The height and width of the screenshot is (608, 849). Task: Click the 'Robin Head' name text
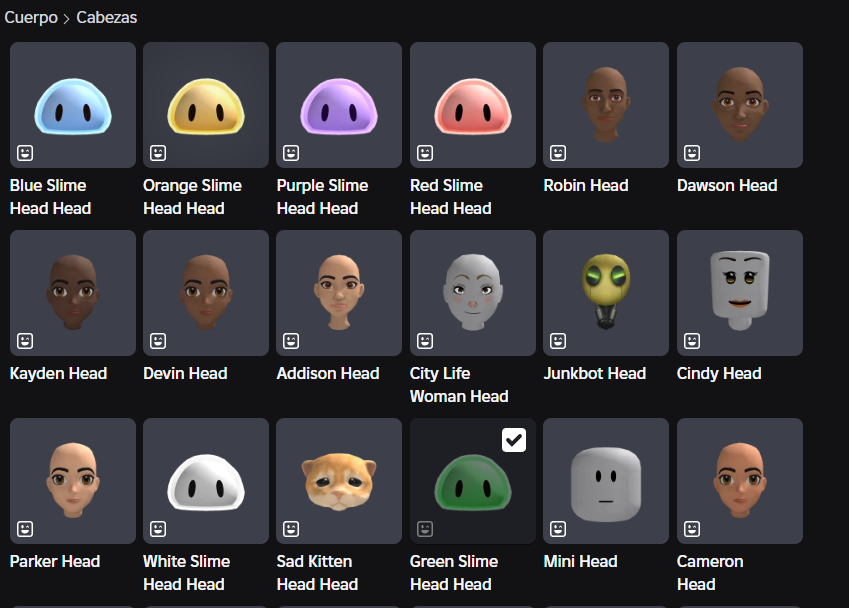(x=586, y=185)
